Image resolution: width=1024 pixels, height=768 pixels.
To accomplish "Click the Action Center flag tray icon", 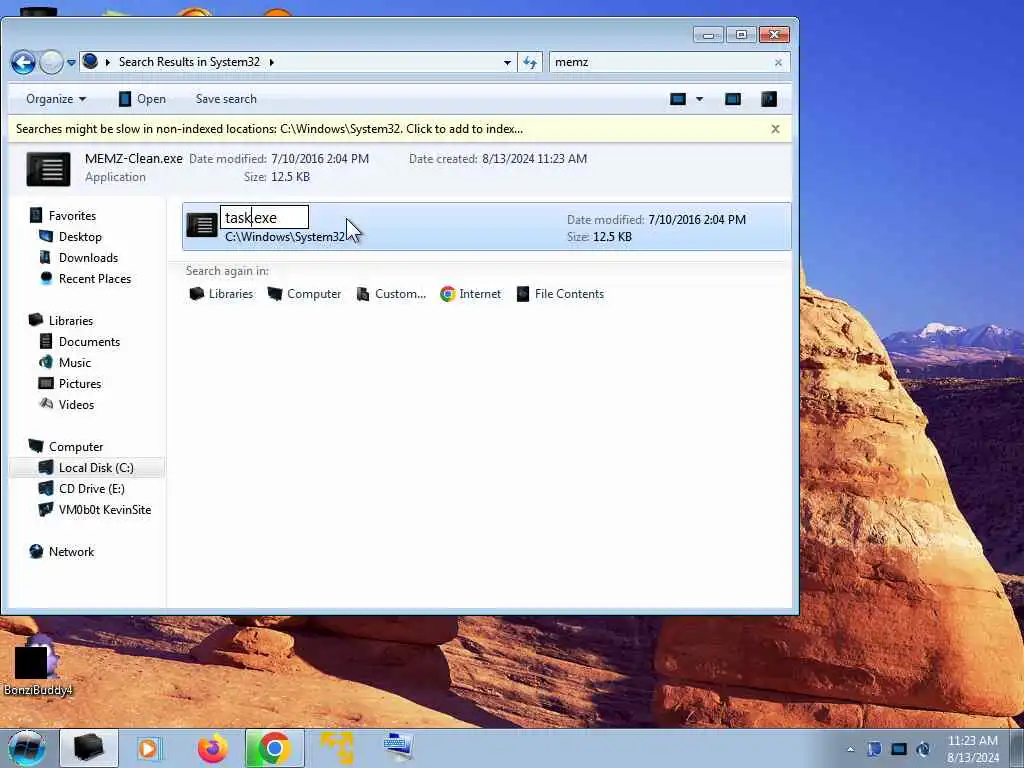I will (874, 749).
